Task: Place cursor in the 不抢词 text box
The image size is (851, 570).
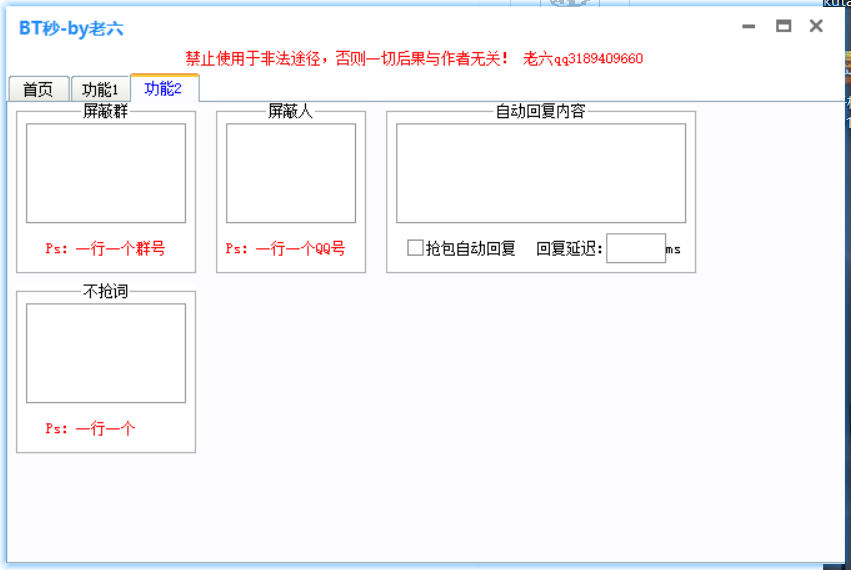Action: [x=105, y=352]
